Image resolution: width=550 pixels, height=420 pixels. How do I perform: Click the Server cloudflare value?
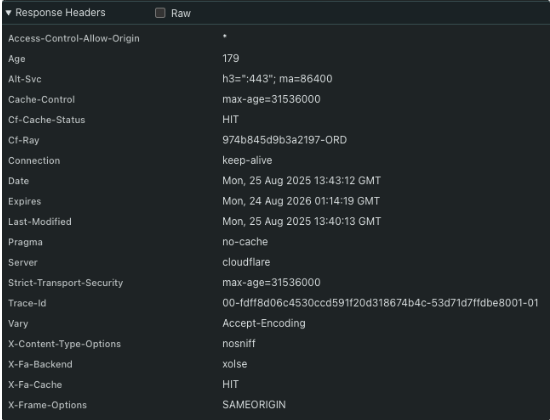coord(246,262)
